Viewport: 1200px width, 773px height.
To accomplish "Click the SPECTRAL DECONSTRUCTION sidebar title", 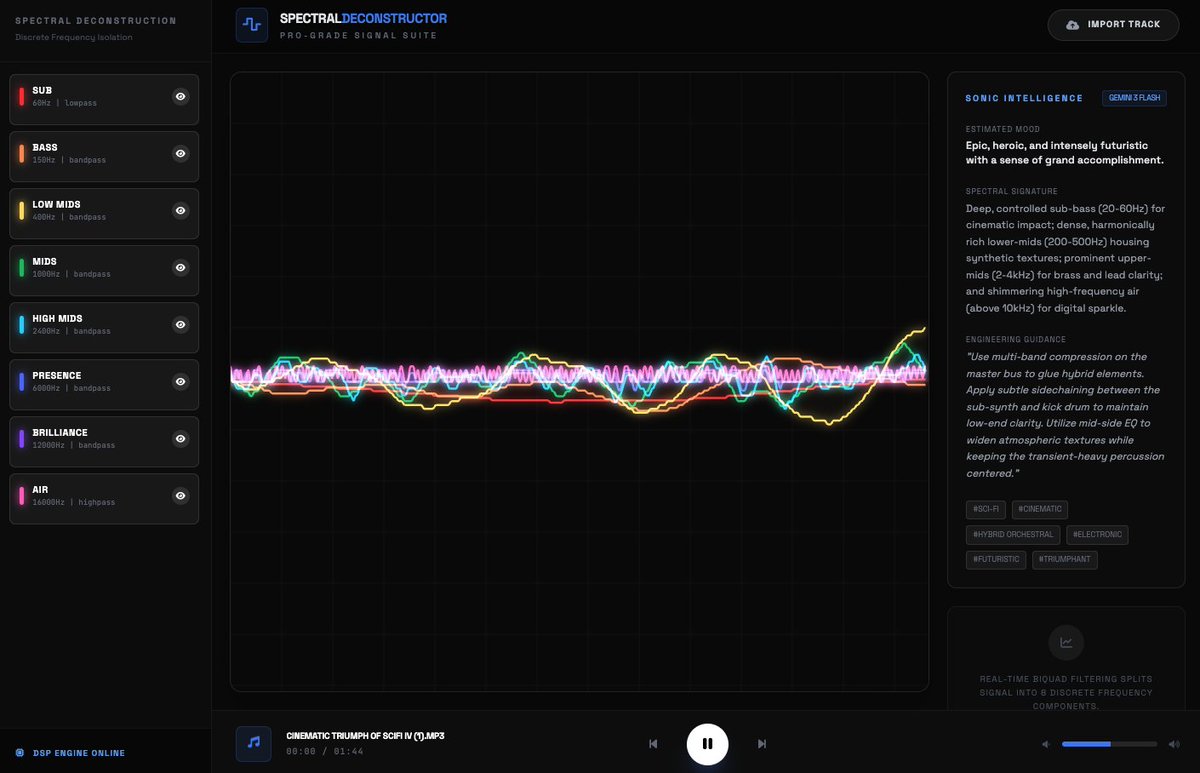I will coord(96,21).
